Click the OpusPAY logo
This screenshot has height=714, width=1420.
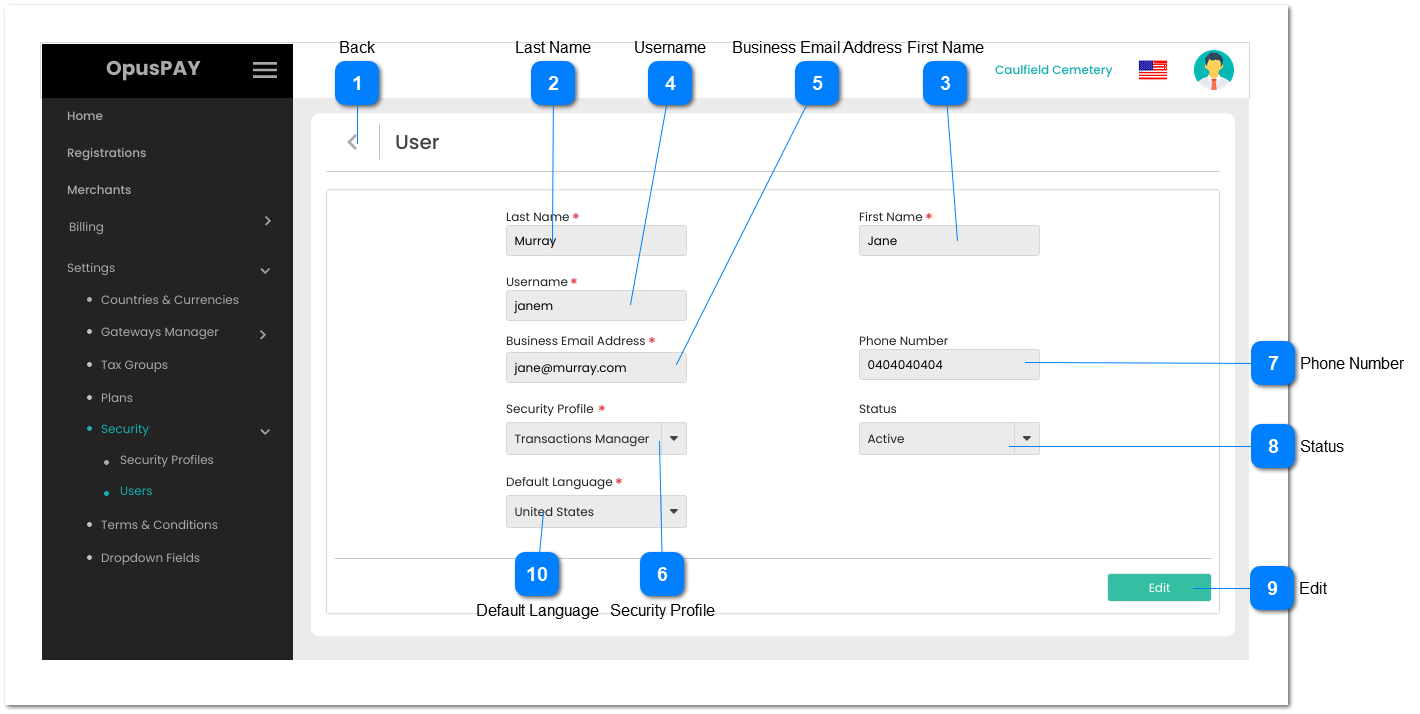point(153,69)
